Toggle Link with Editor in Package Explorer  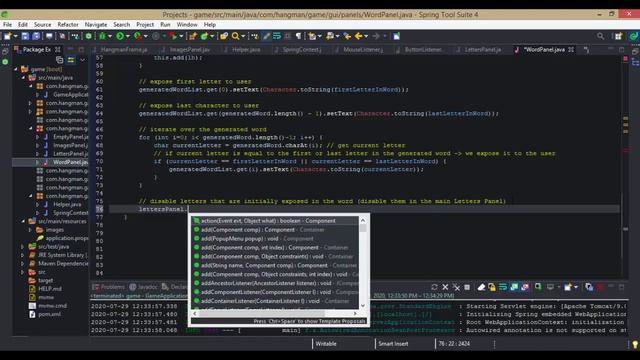coord(71,60)
